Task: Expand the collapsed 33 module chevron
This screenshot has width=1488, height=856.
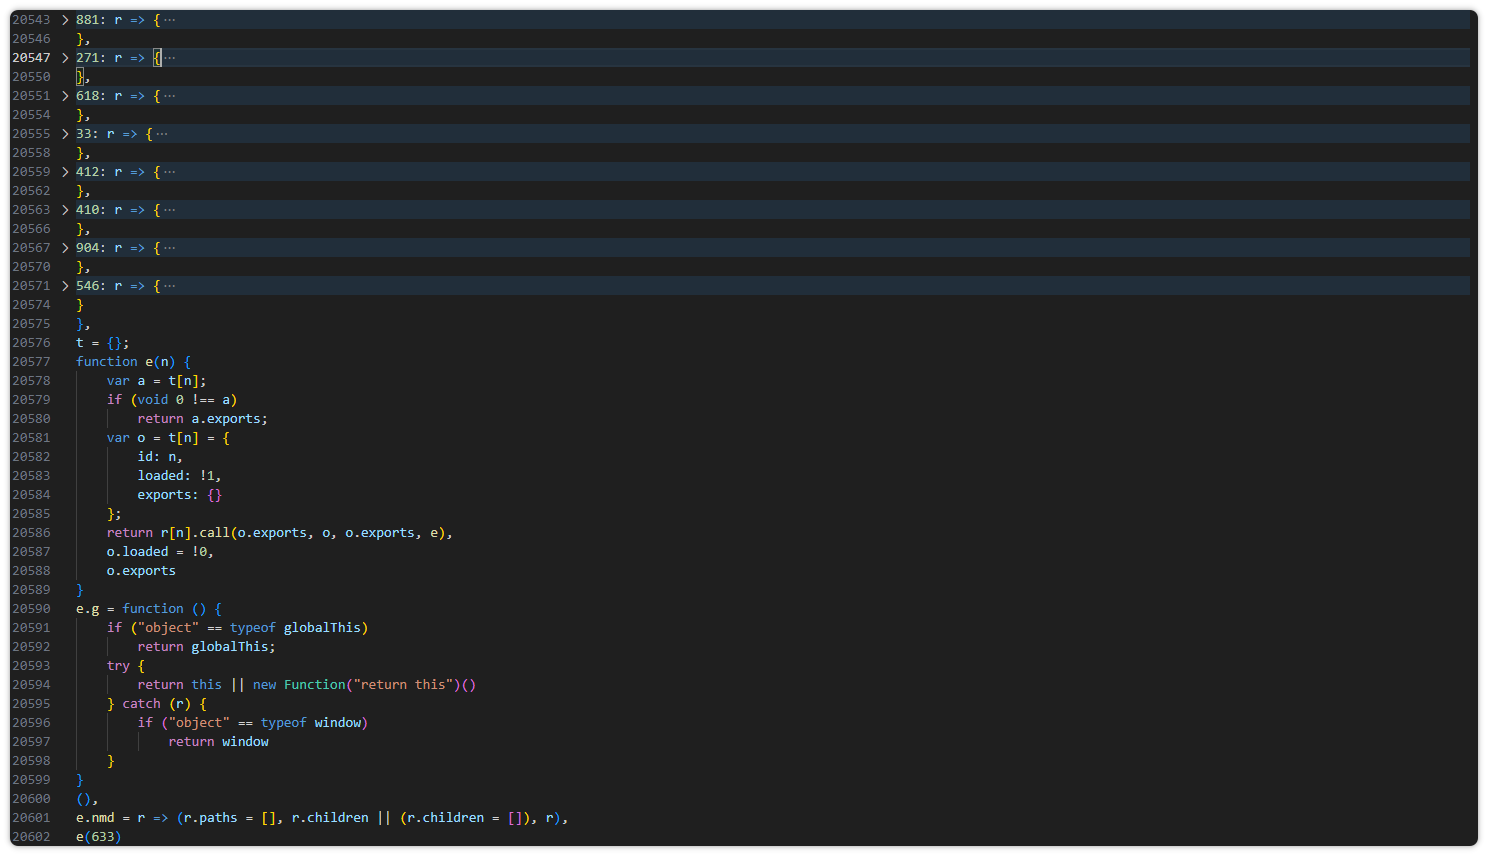Action: pyautogui.click(x=65, y=134)
